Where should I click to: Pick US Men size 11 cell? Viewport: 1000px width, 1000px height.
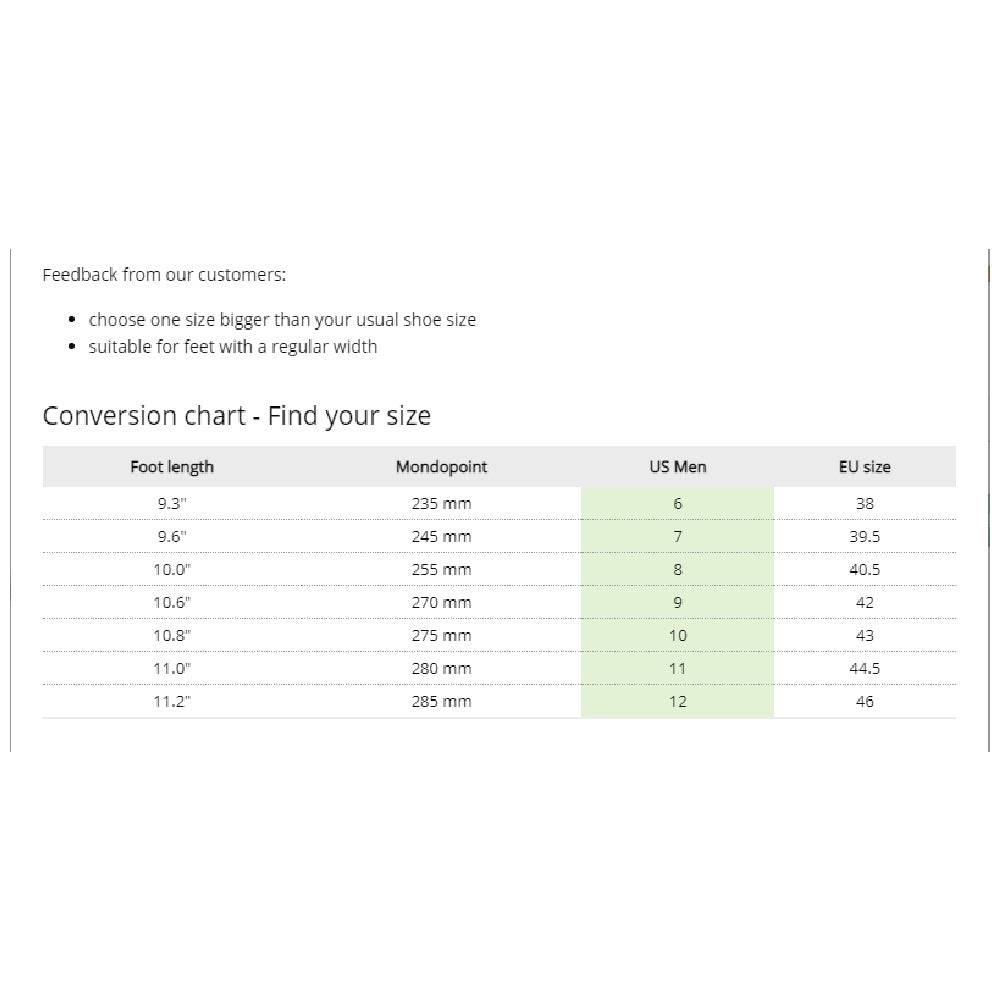point(677,669)
